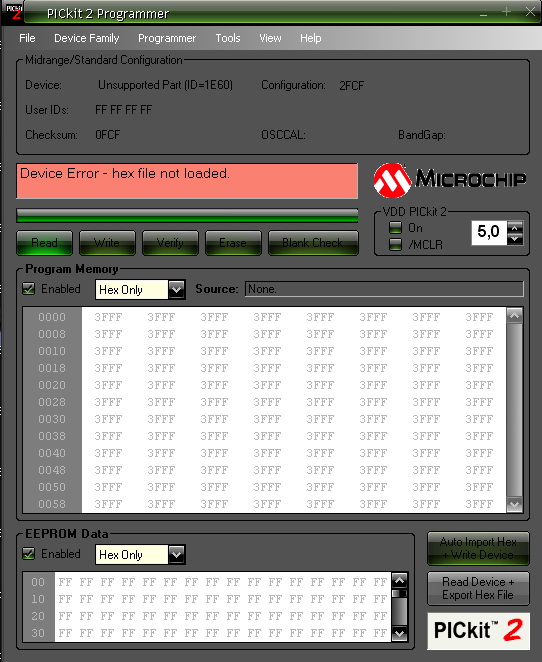Open the Device Family menu
The image size is (542, 662).
click(x=87, y=38)
